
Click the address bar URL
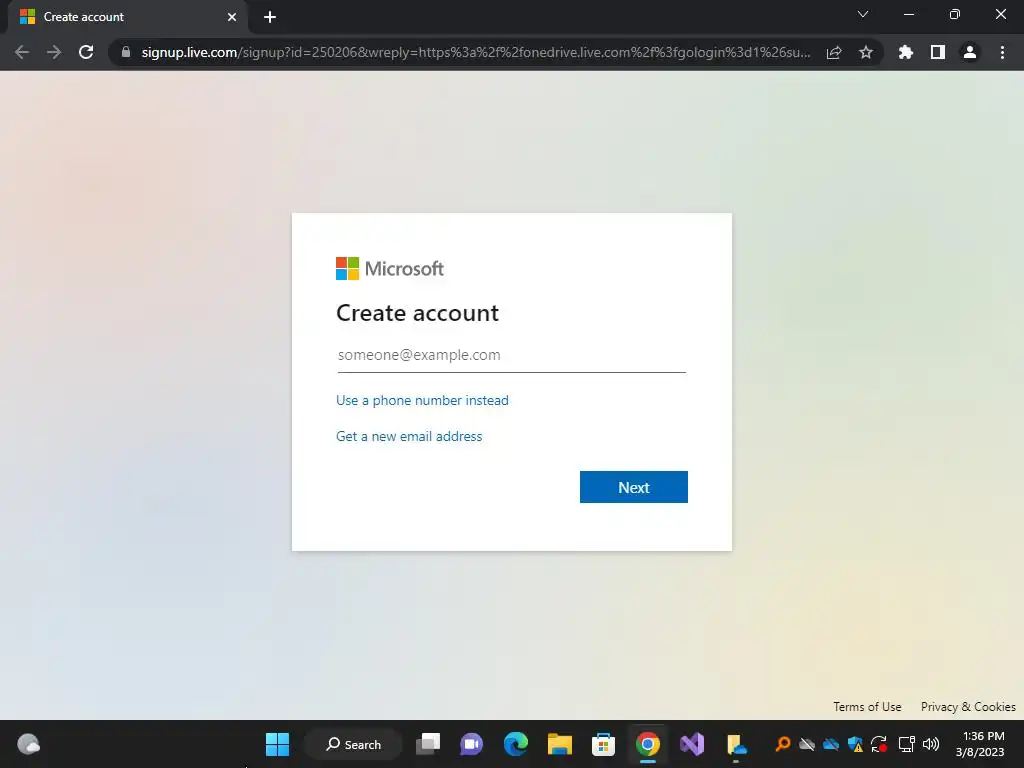pos(475,52)
